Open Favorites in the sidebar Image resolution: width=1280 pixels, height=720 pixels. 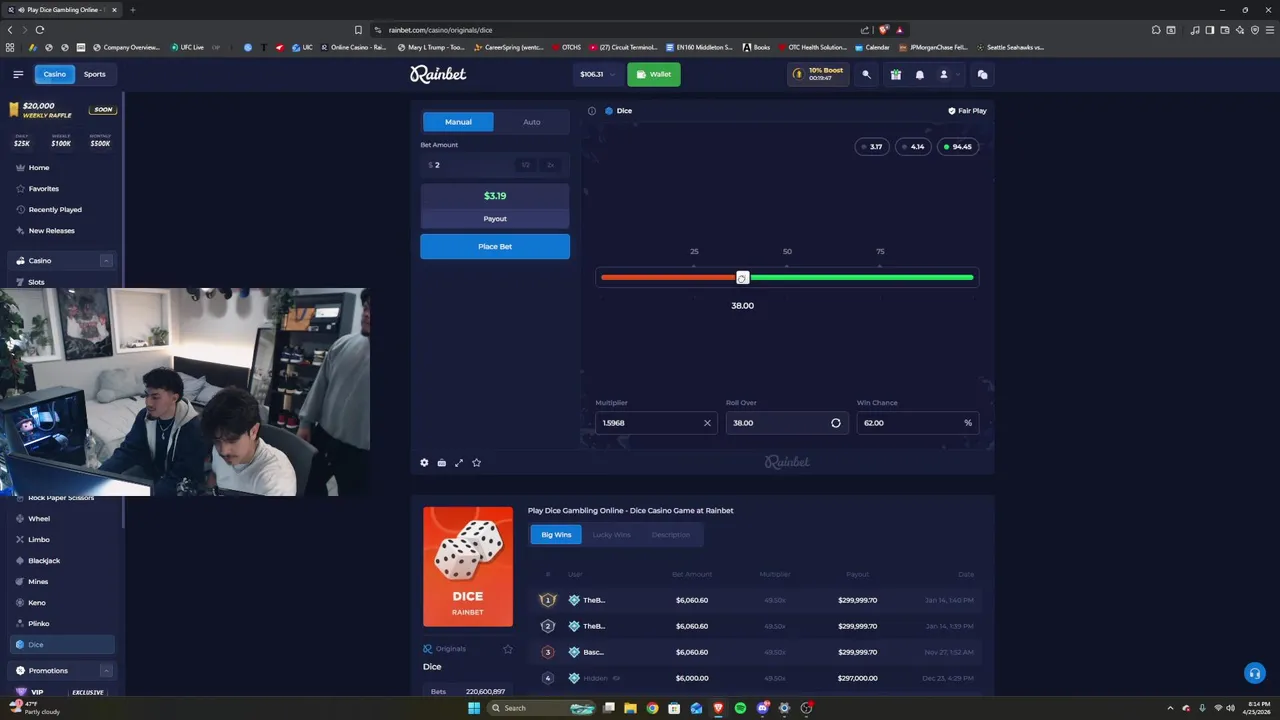(x=43, y=189)
